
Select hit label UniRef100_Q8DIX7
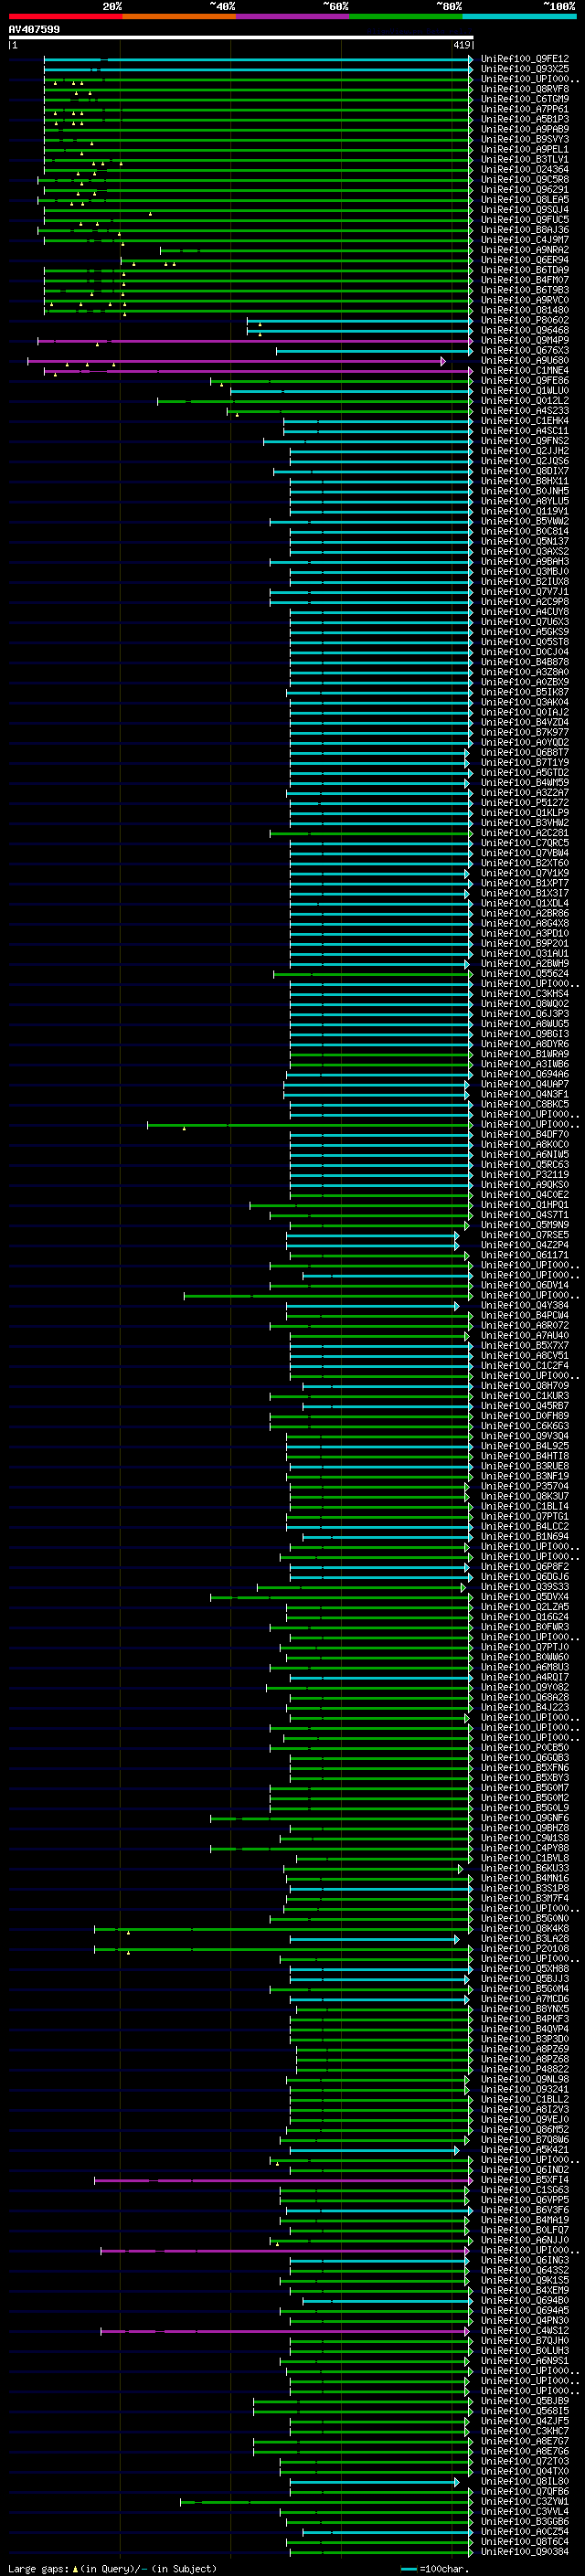click(x=525, y=471)
